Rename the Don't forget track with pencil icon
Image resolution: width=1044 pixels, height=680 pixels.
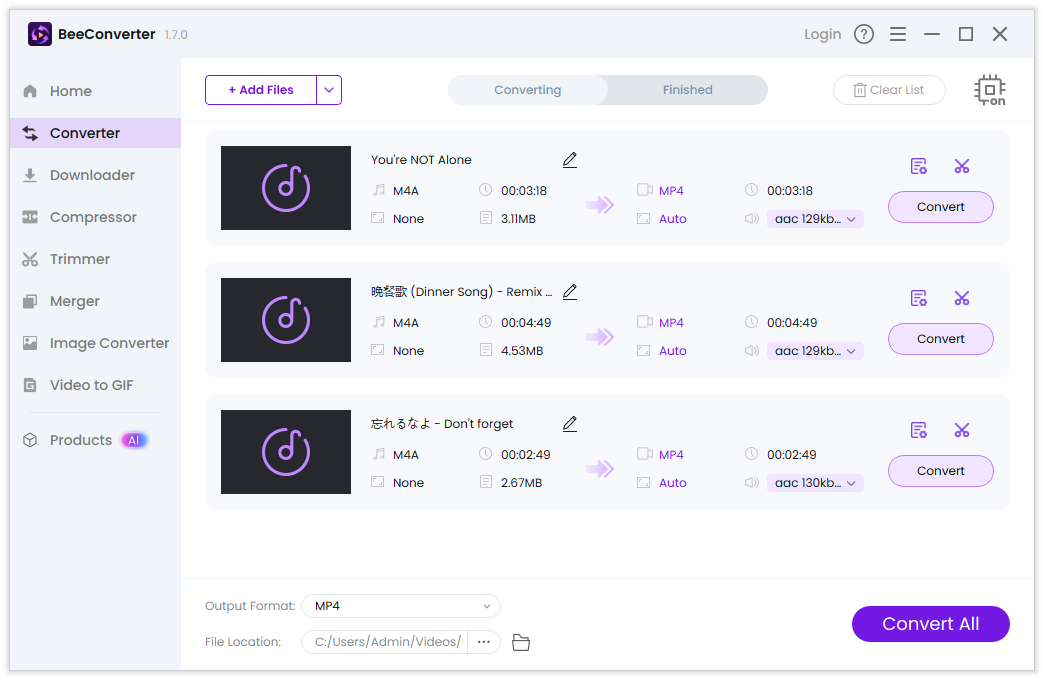point(570,424)
